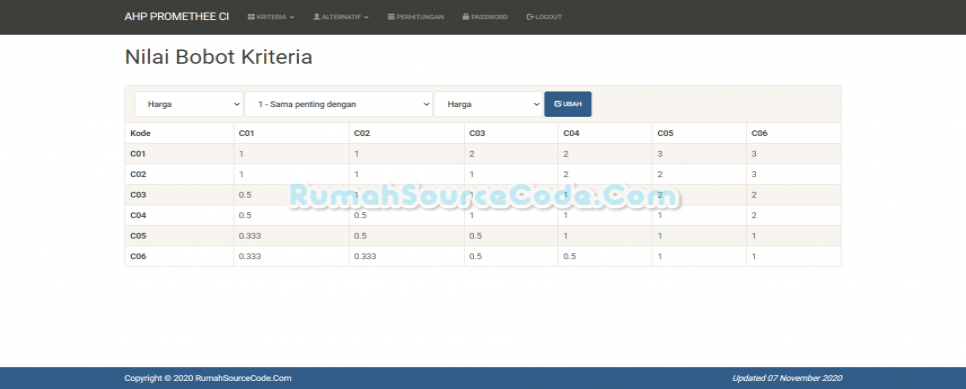Click the Ubah button
966x389 pixels.
point(568,104)
